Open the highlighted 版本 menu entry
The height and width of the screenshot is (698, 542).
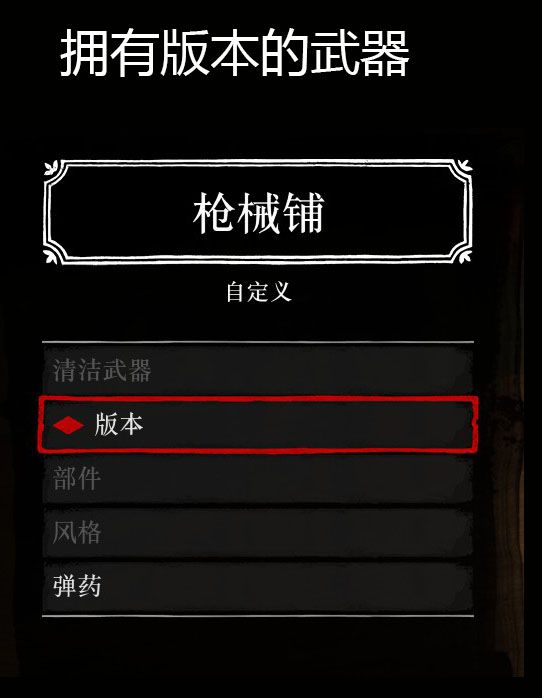(x=258, y=425)
